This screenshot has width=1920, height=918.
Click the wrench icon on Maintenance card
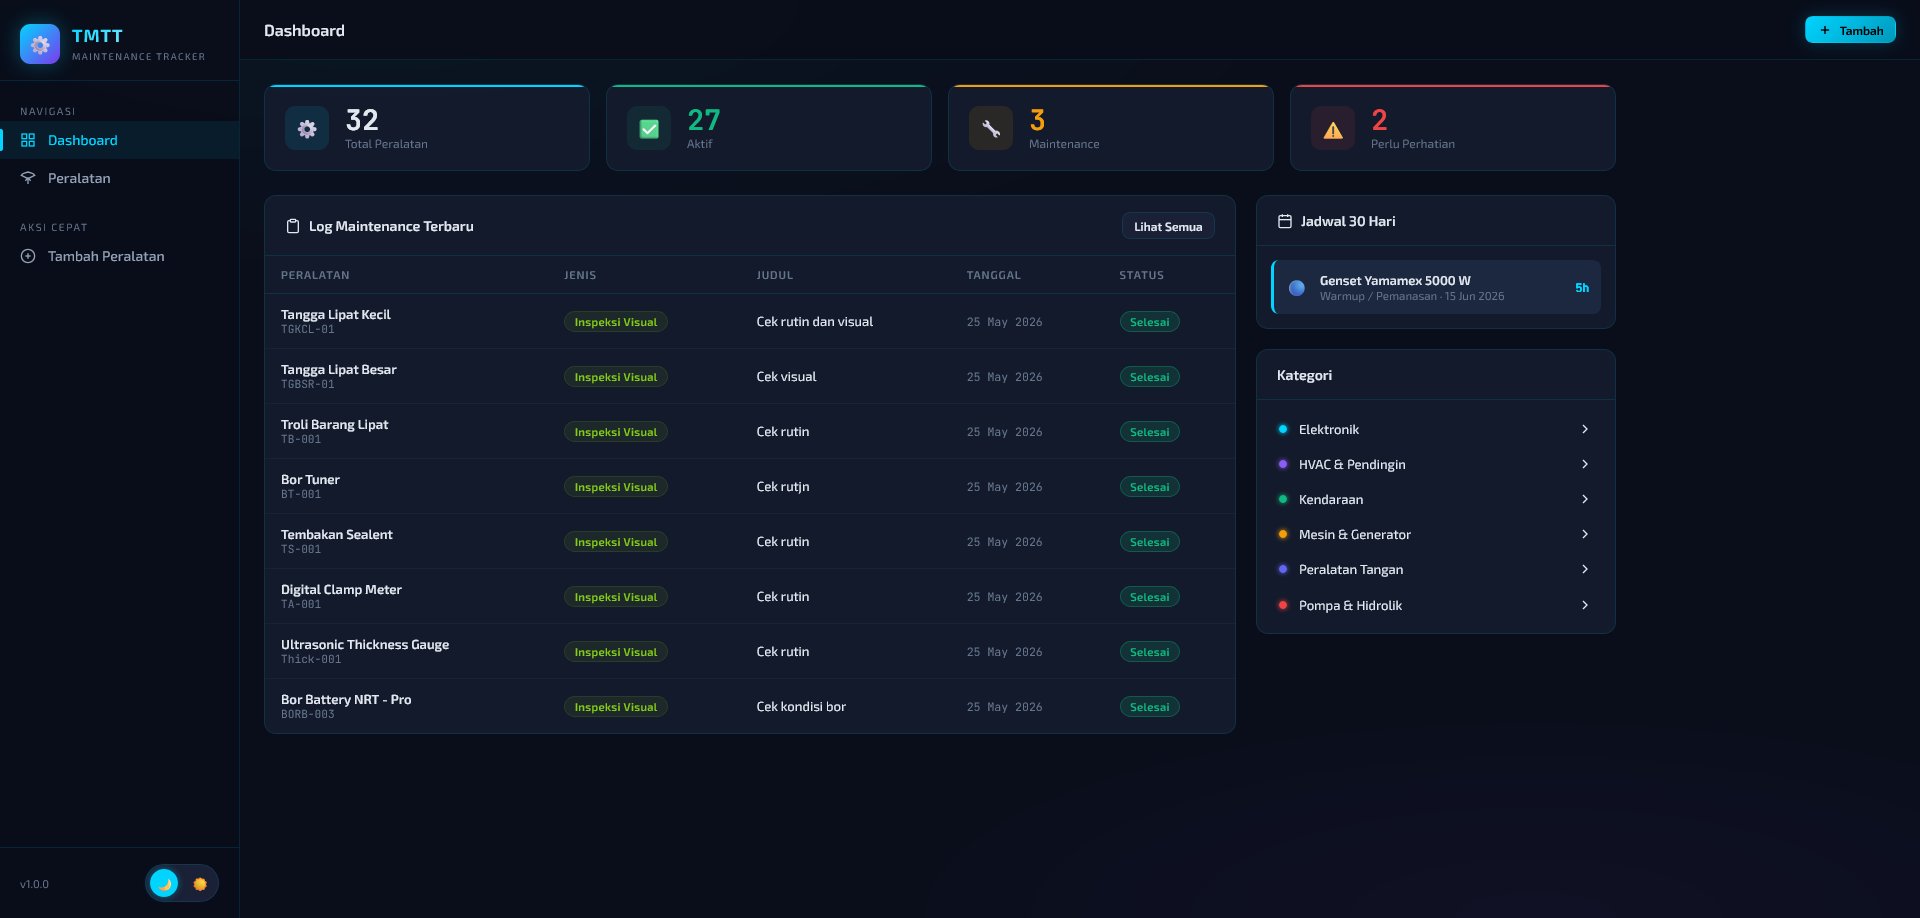pos(991,129)
